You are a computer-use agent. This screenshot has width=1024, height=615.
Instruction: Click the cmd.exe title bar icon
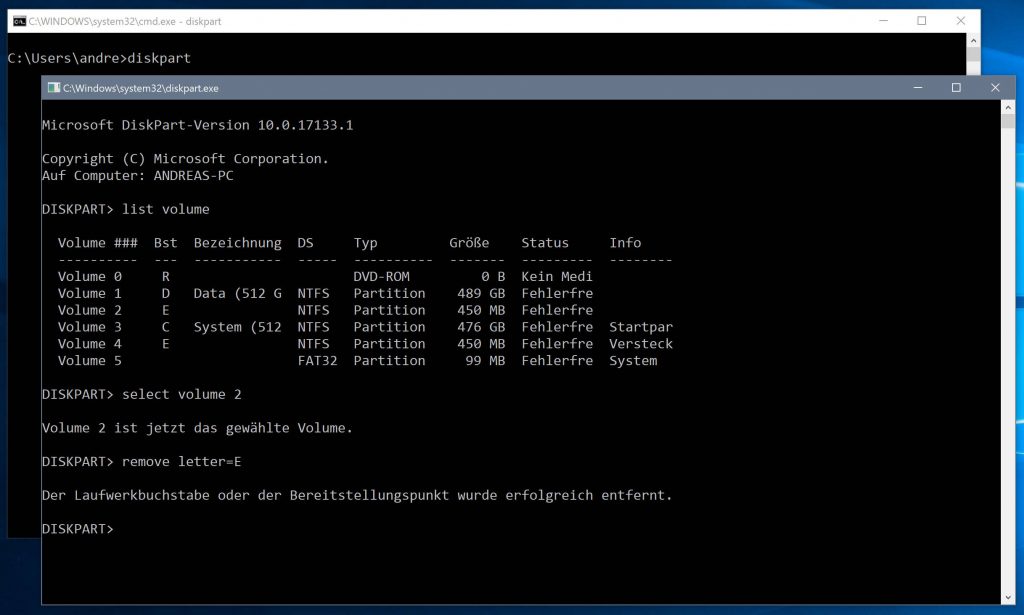(x=20, y=20)
